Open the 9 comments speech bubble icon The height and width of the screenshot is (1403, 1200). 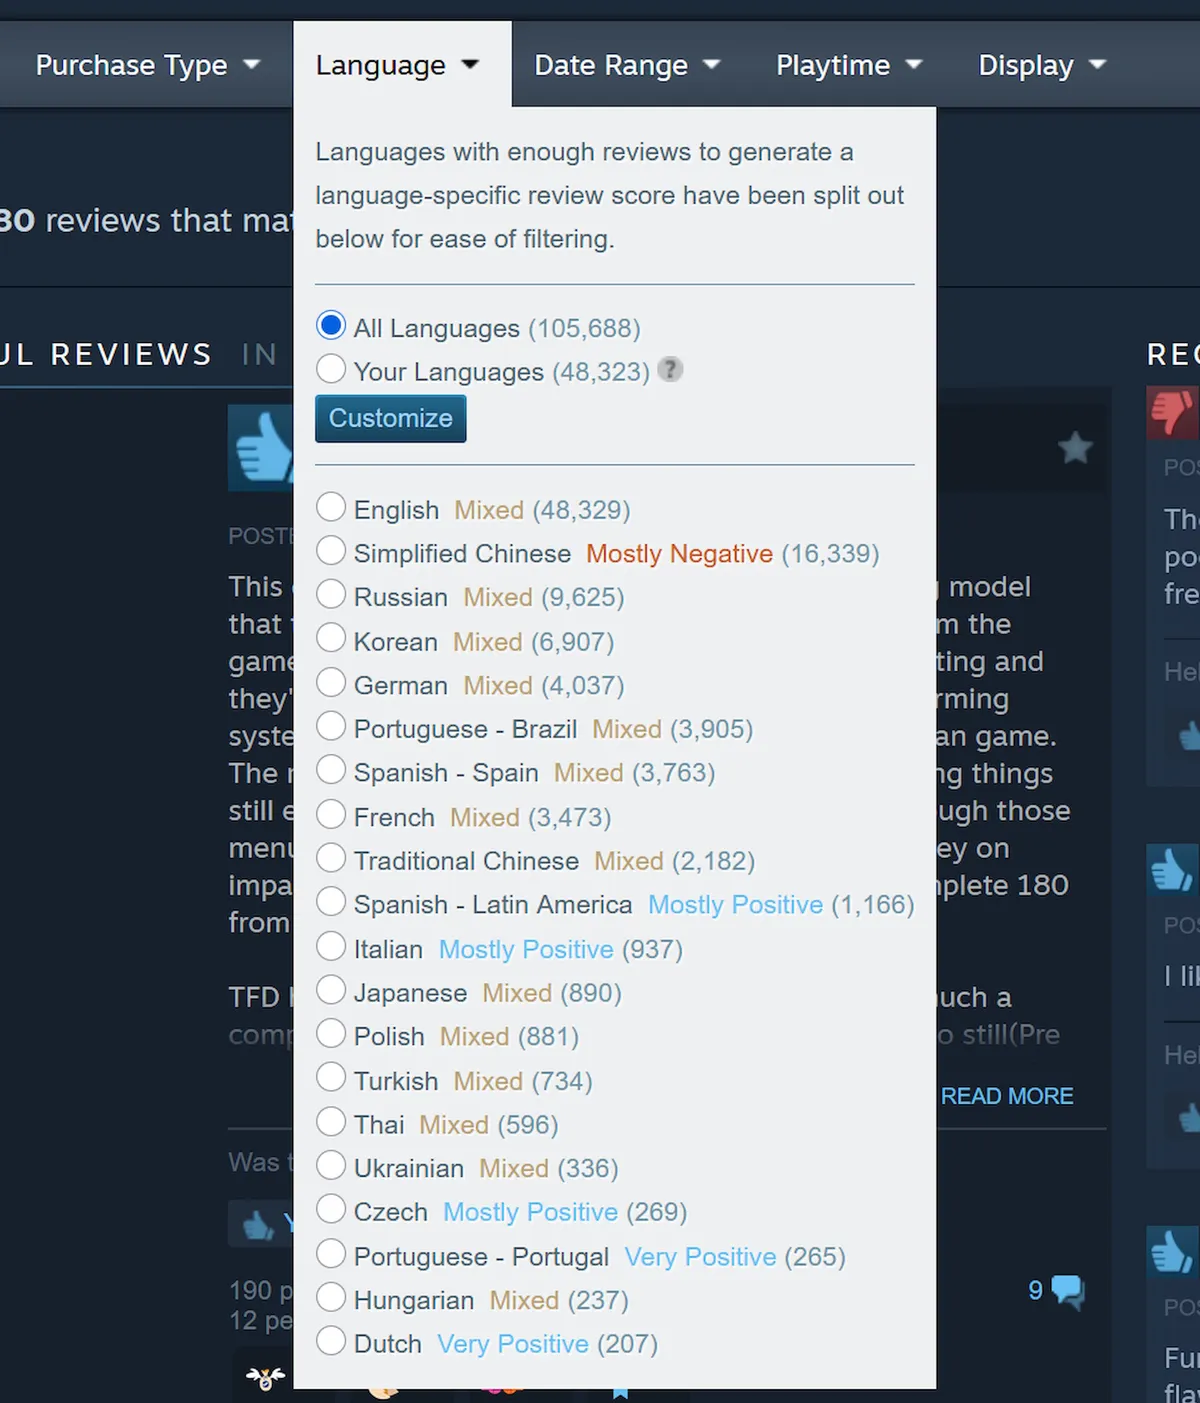pyautogui.click(x=1068, y=1292)
